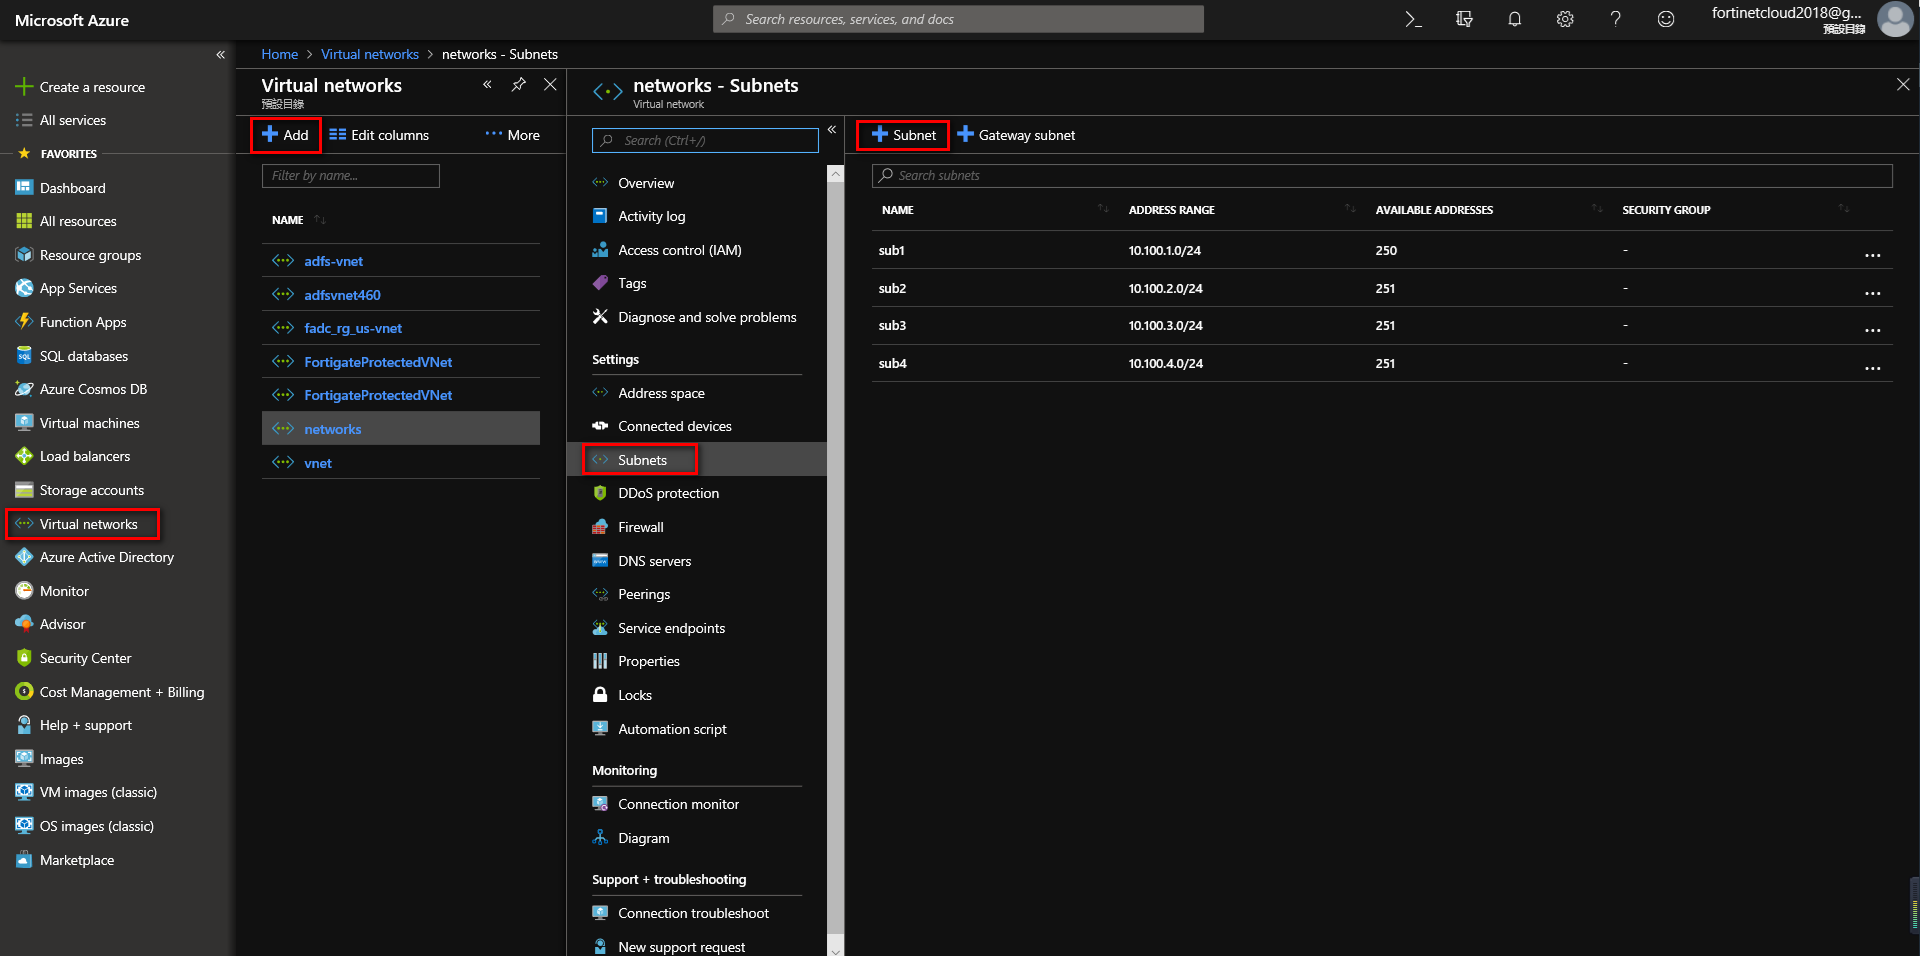The width and height of the screenshot is (1920, 956).
Task: Open the ellipsis menu for sub1
Action: [1873, 255]
